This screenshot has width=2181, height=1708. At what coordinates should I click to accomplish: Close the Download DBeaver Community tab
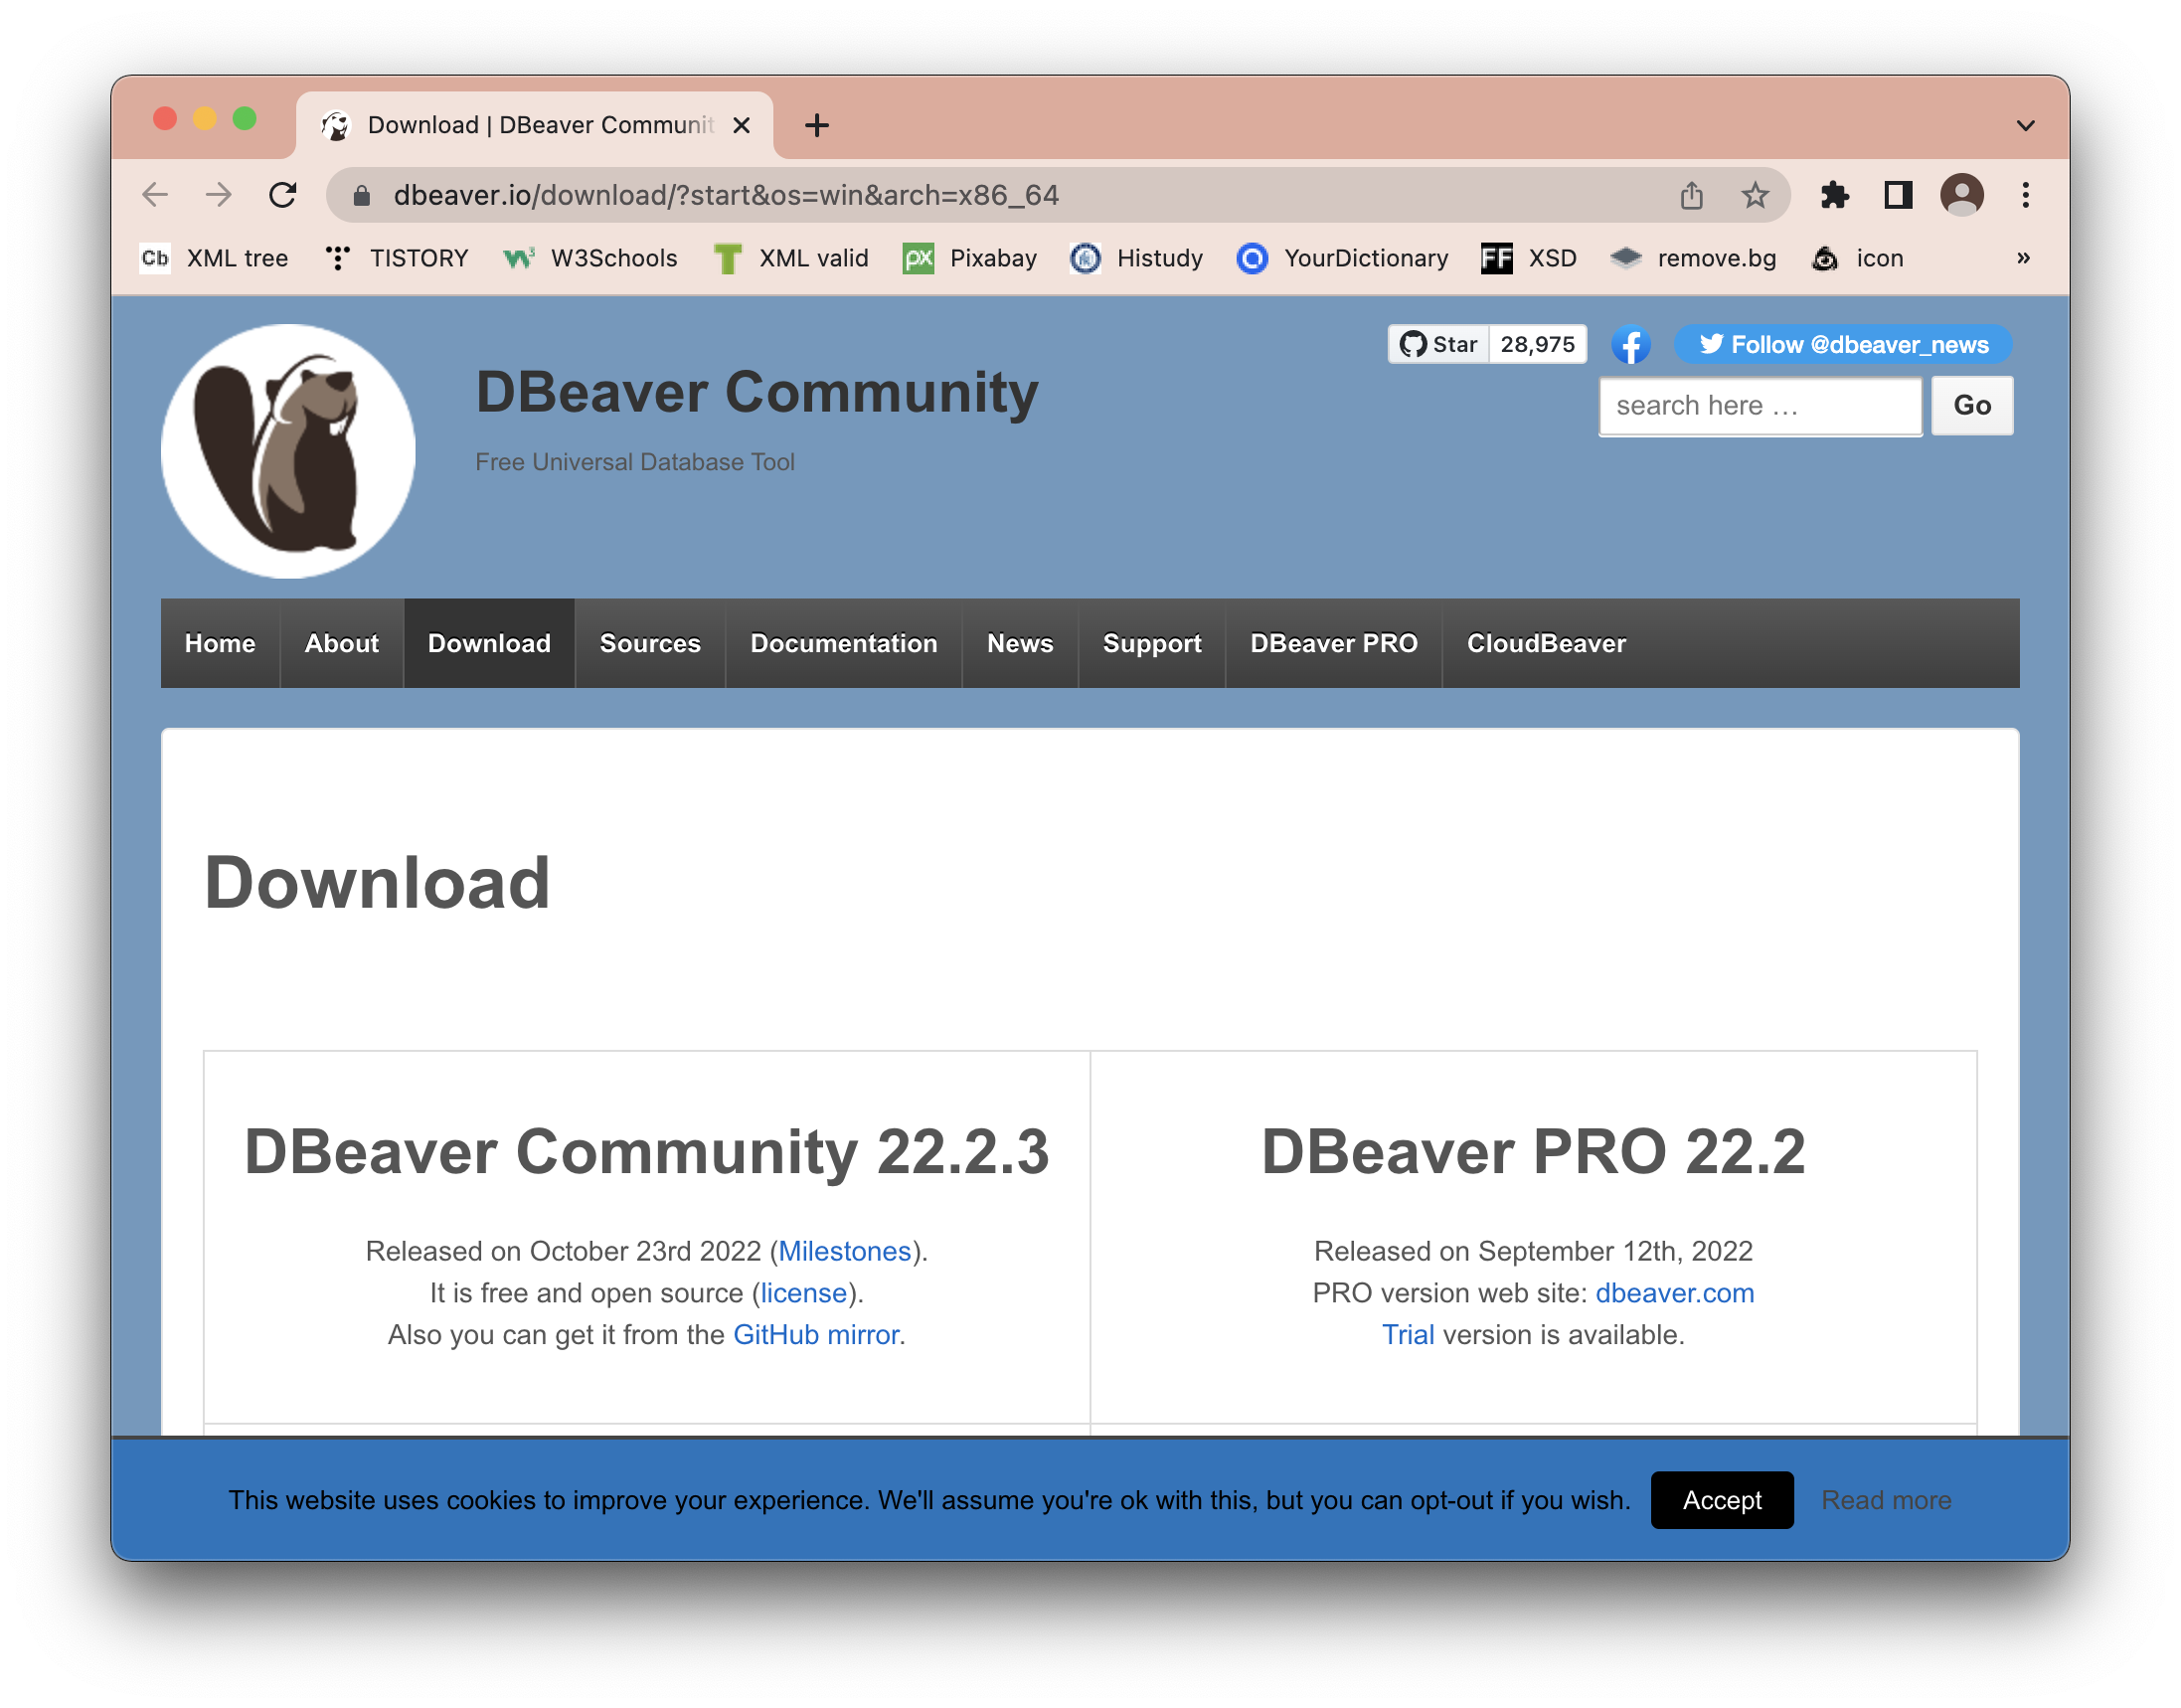point(741,125)
